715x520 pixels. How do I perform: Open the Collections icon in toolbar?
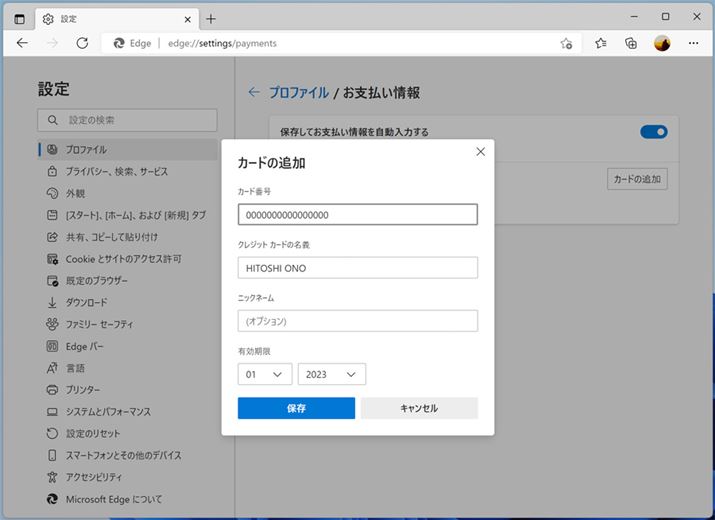point(631,43)
